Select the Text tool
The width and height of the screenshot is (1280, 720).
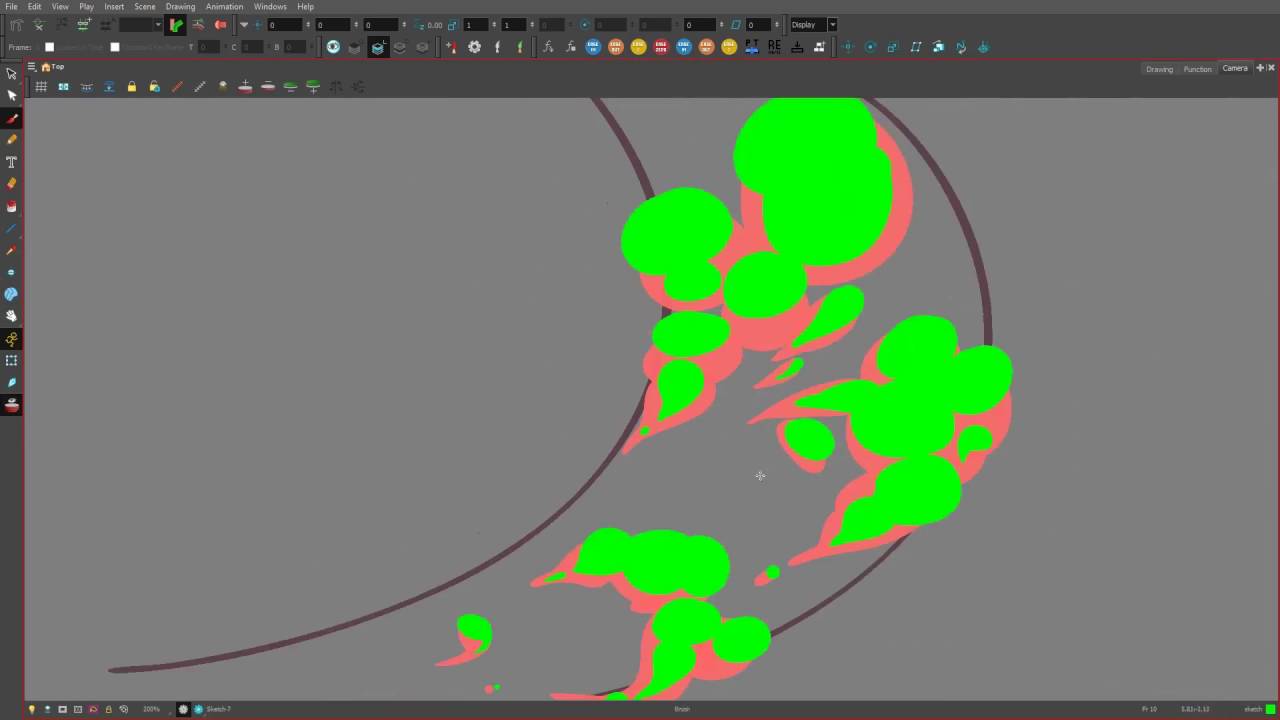pos(12,162)
